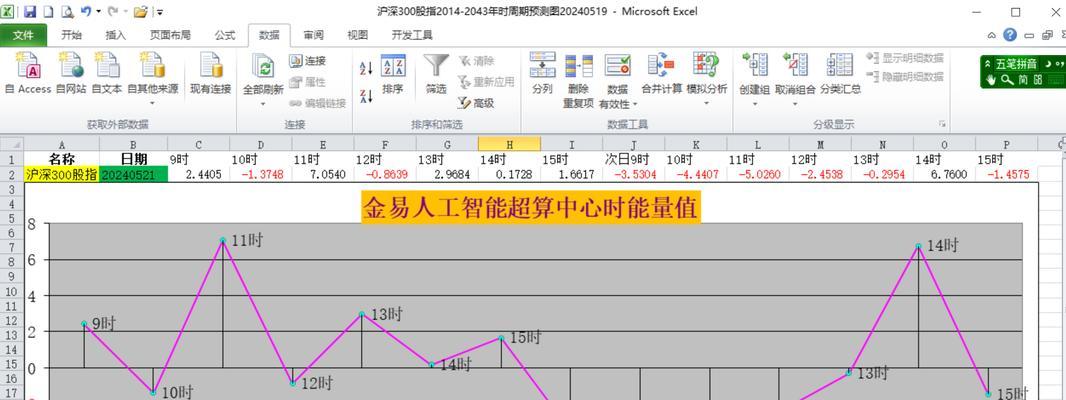Import data from website (自网站)
Screen dimensions: 1066x400
tap(71, 73)
